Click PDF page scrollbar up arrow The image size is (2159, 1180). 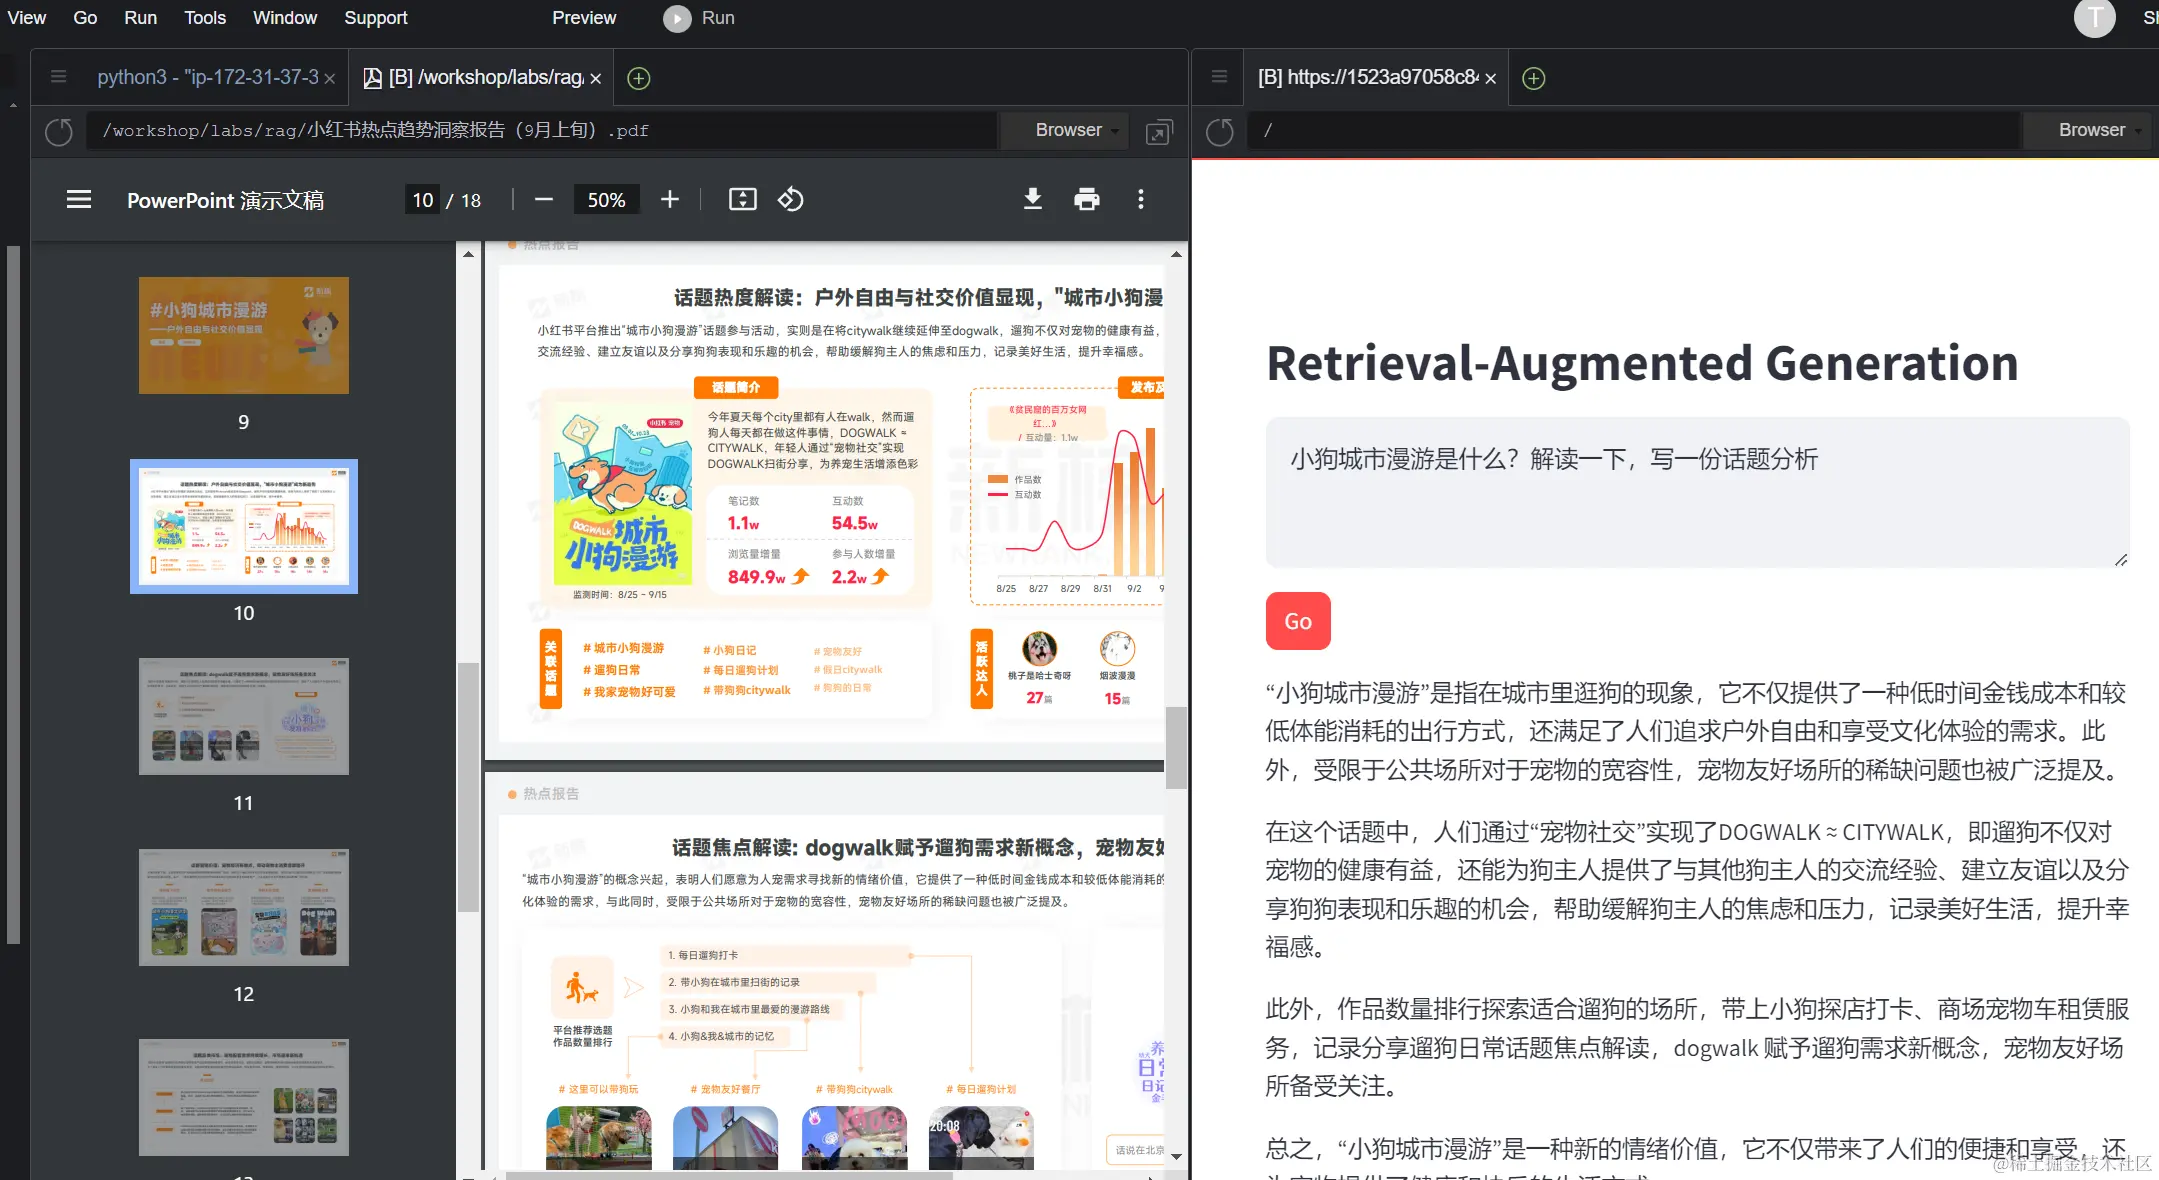point(1177,254)
